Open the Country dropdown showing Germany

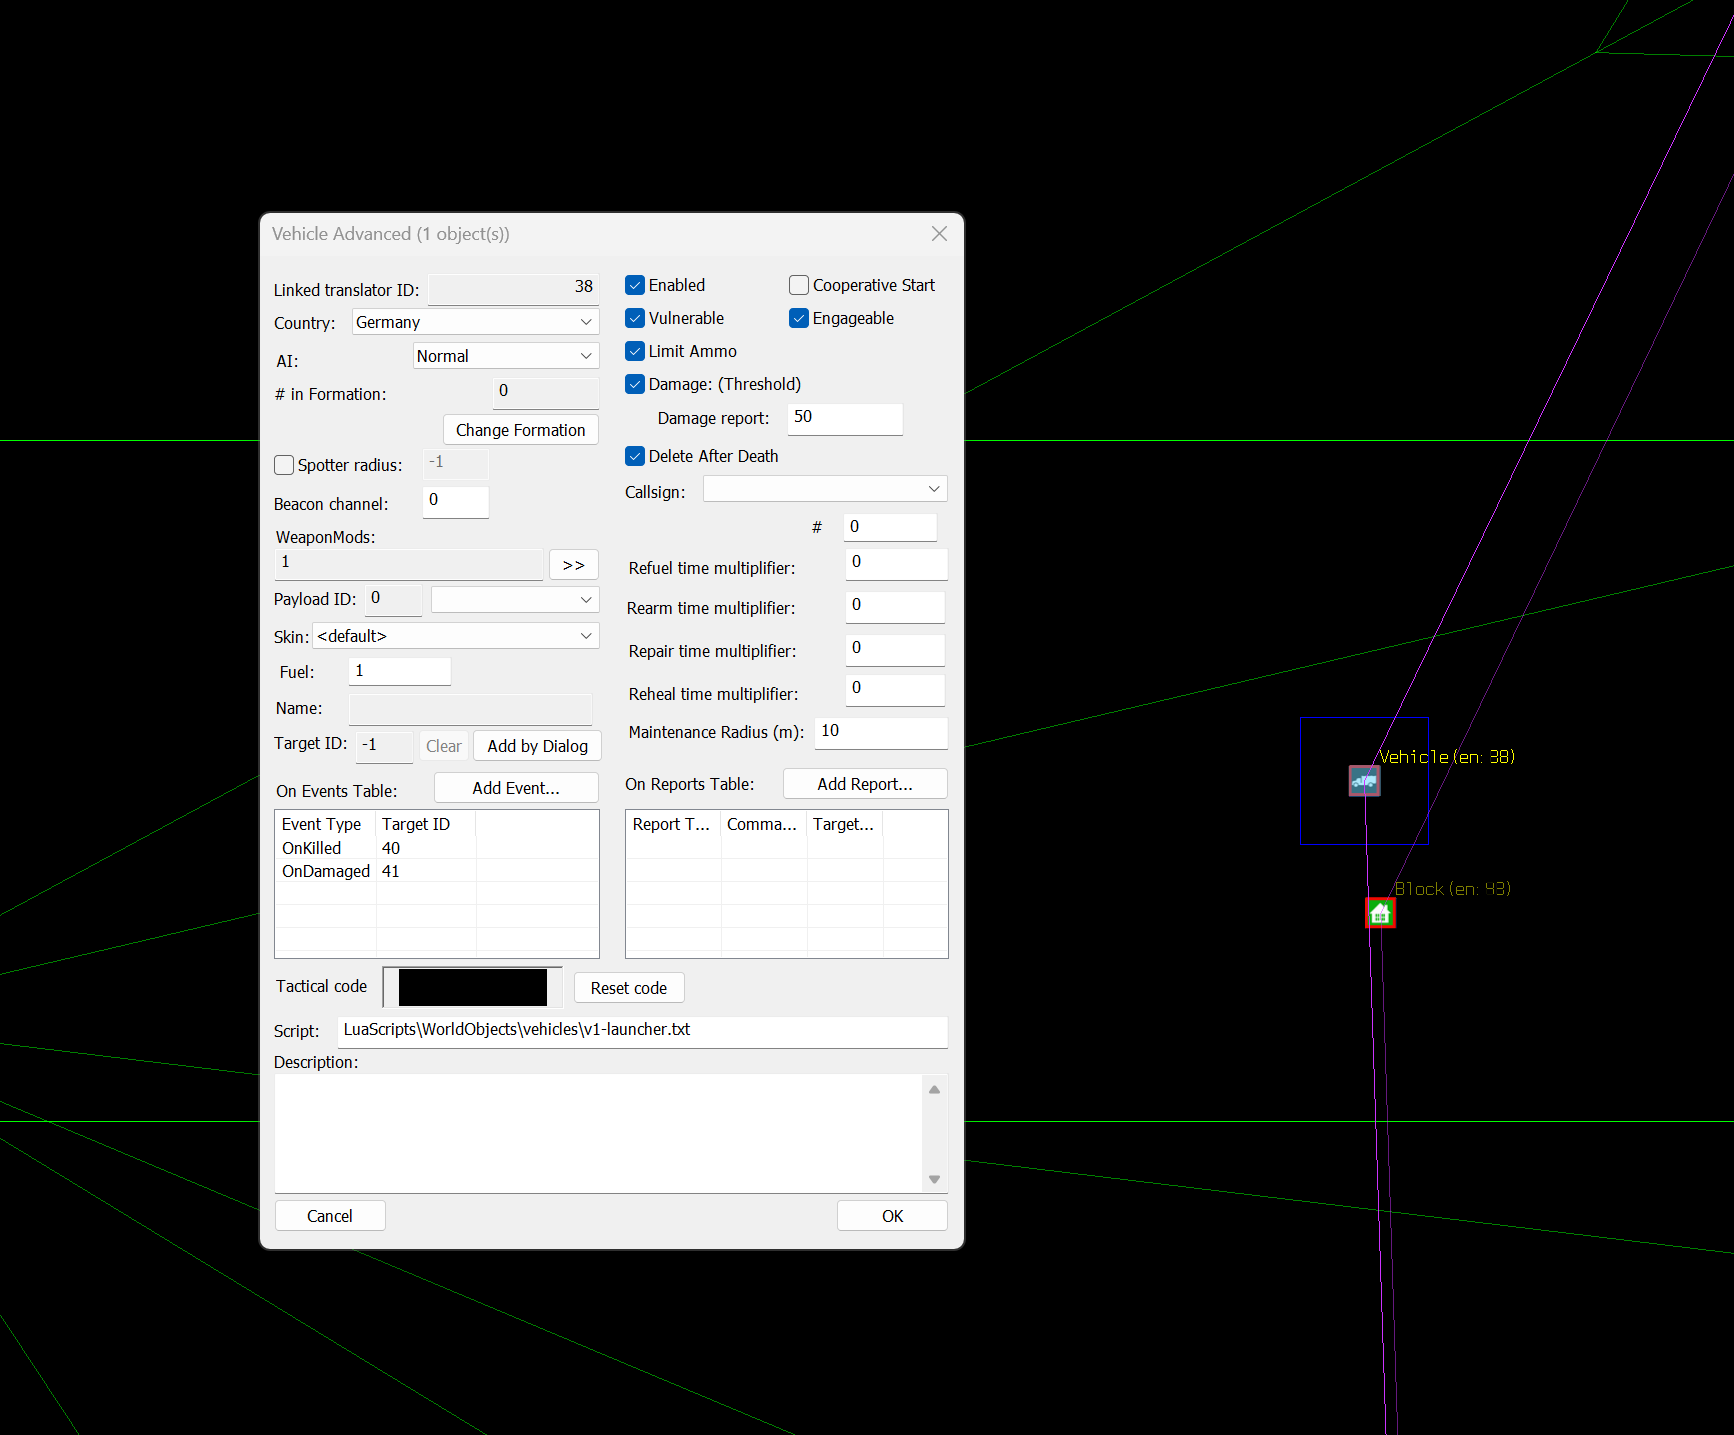point(475,322)
